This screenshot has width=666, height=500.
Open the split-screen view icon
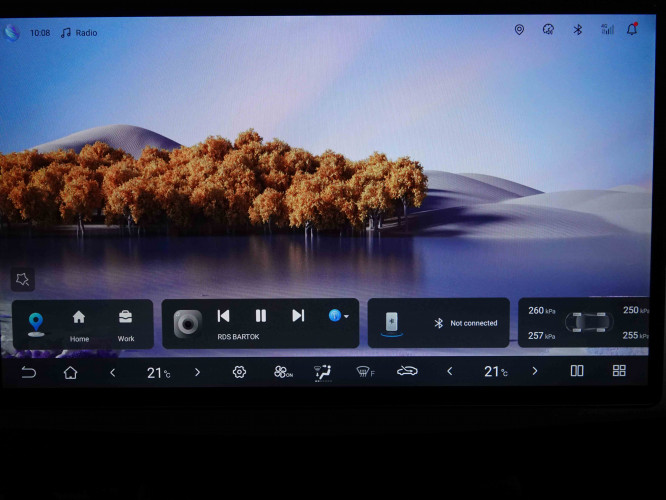[x=577, y=371]
